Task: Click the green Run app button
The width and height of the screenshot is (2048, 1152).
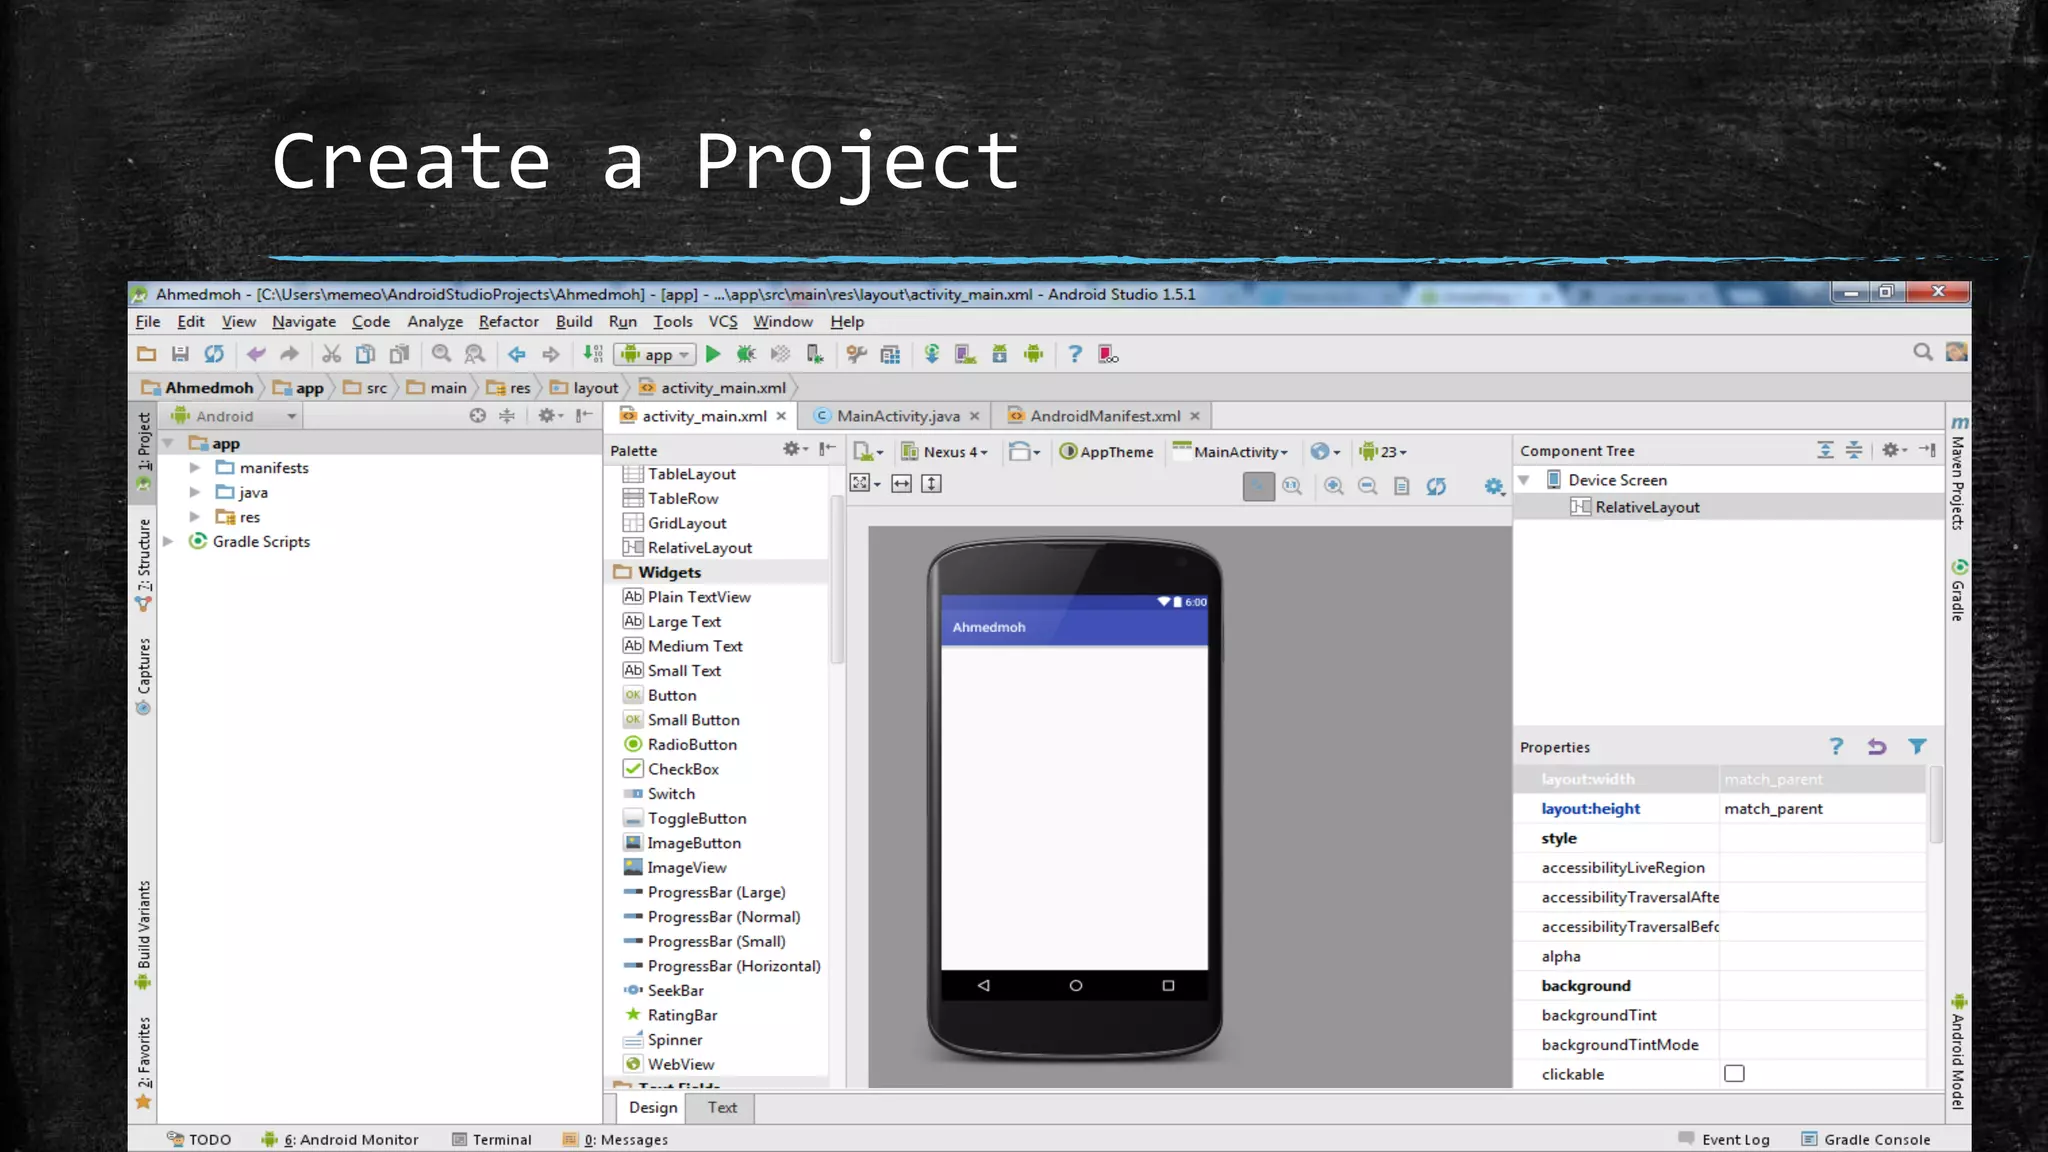Action: tap(713, 354)
